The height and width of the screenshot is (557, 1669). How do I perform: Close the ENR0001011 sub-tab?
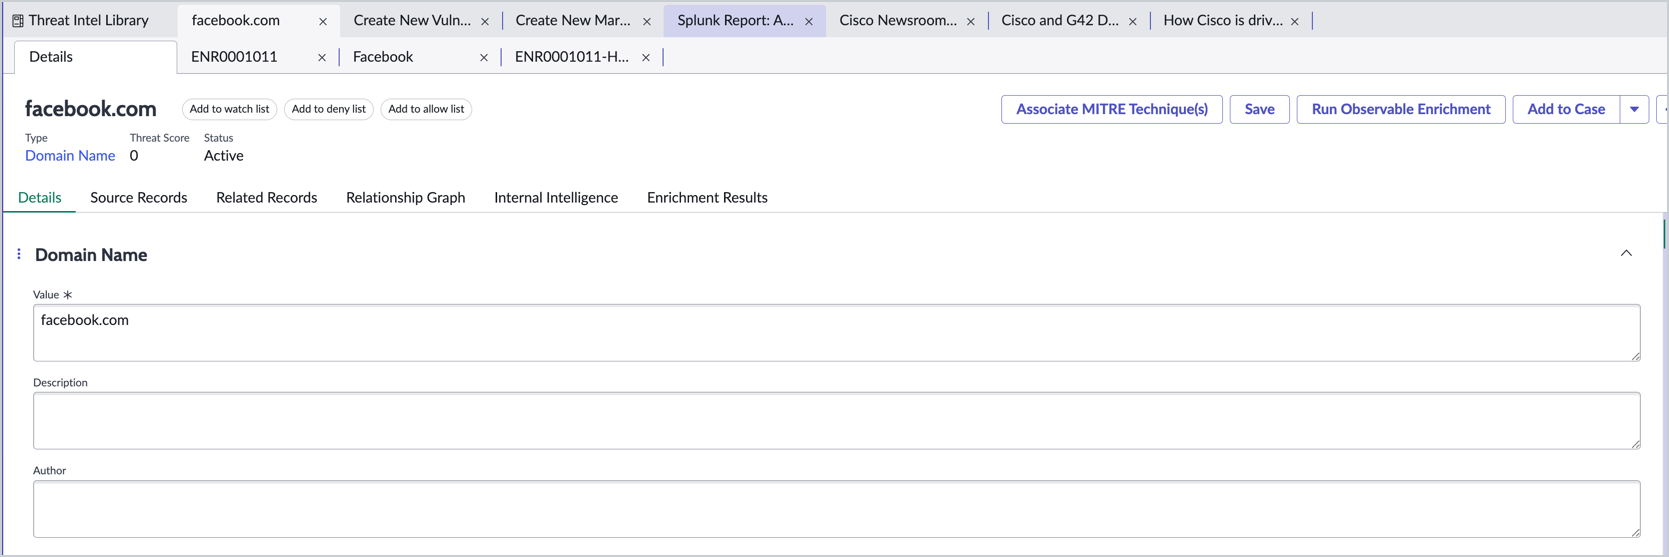(x=322, y=58)
